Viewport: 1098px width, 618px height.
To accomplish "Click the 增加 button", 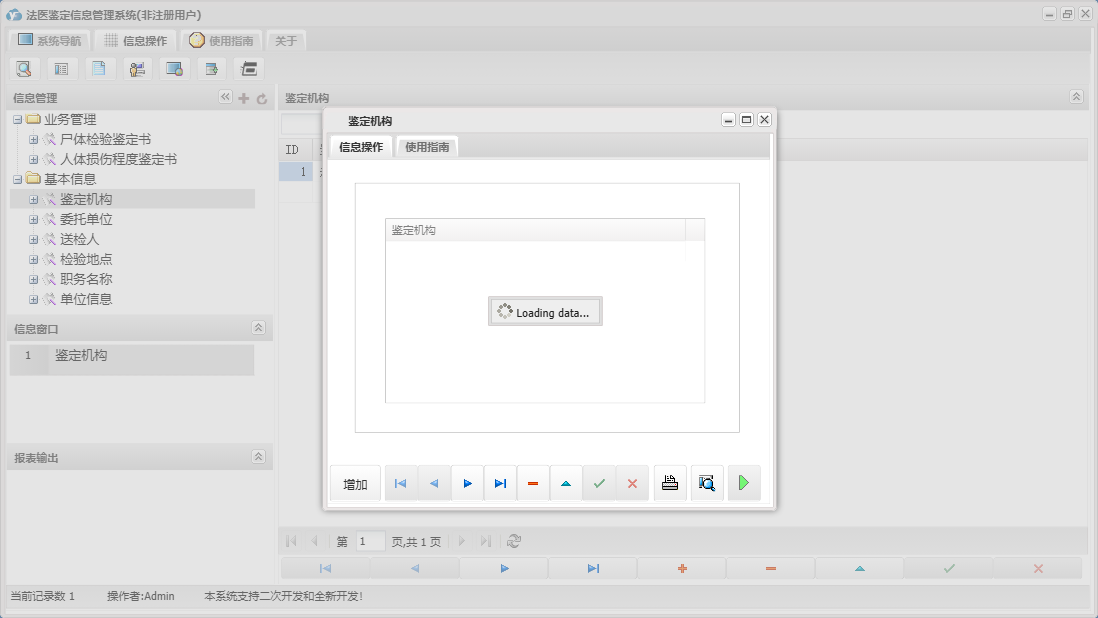I will pos(355,484).
